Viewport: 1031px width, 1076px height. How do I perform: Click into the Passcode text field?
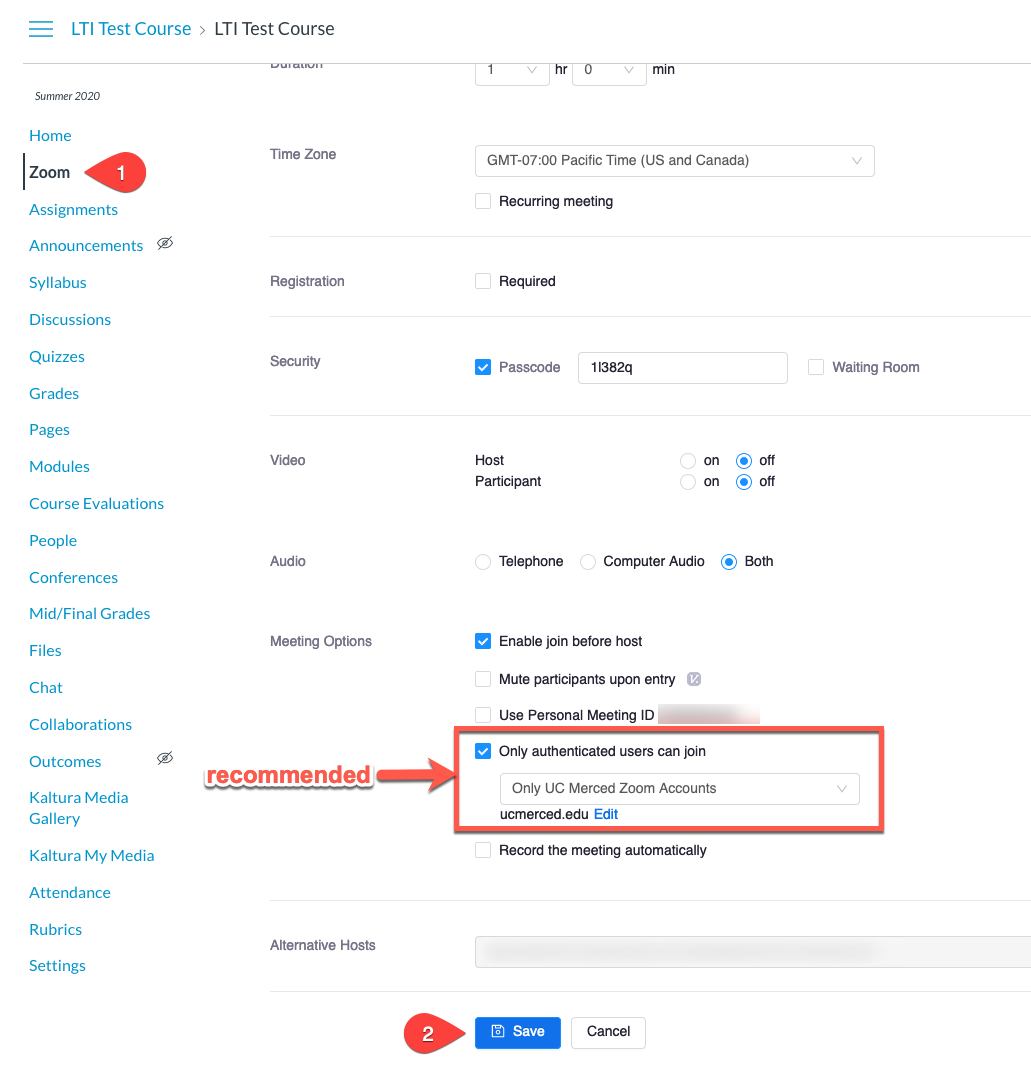coord(682,367)
